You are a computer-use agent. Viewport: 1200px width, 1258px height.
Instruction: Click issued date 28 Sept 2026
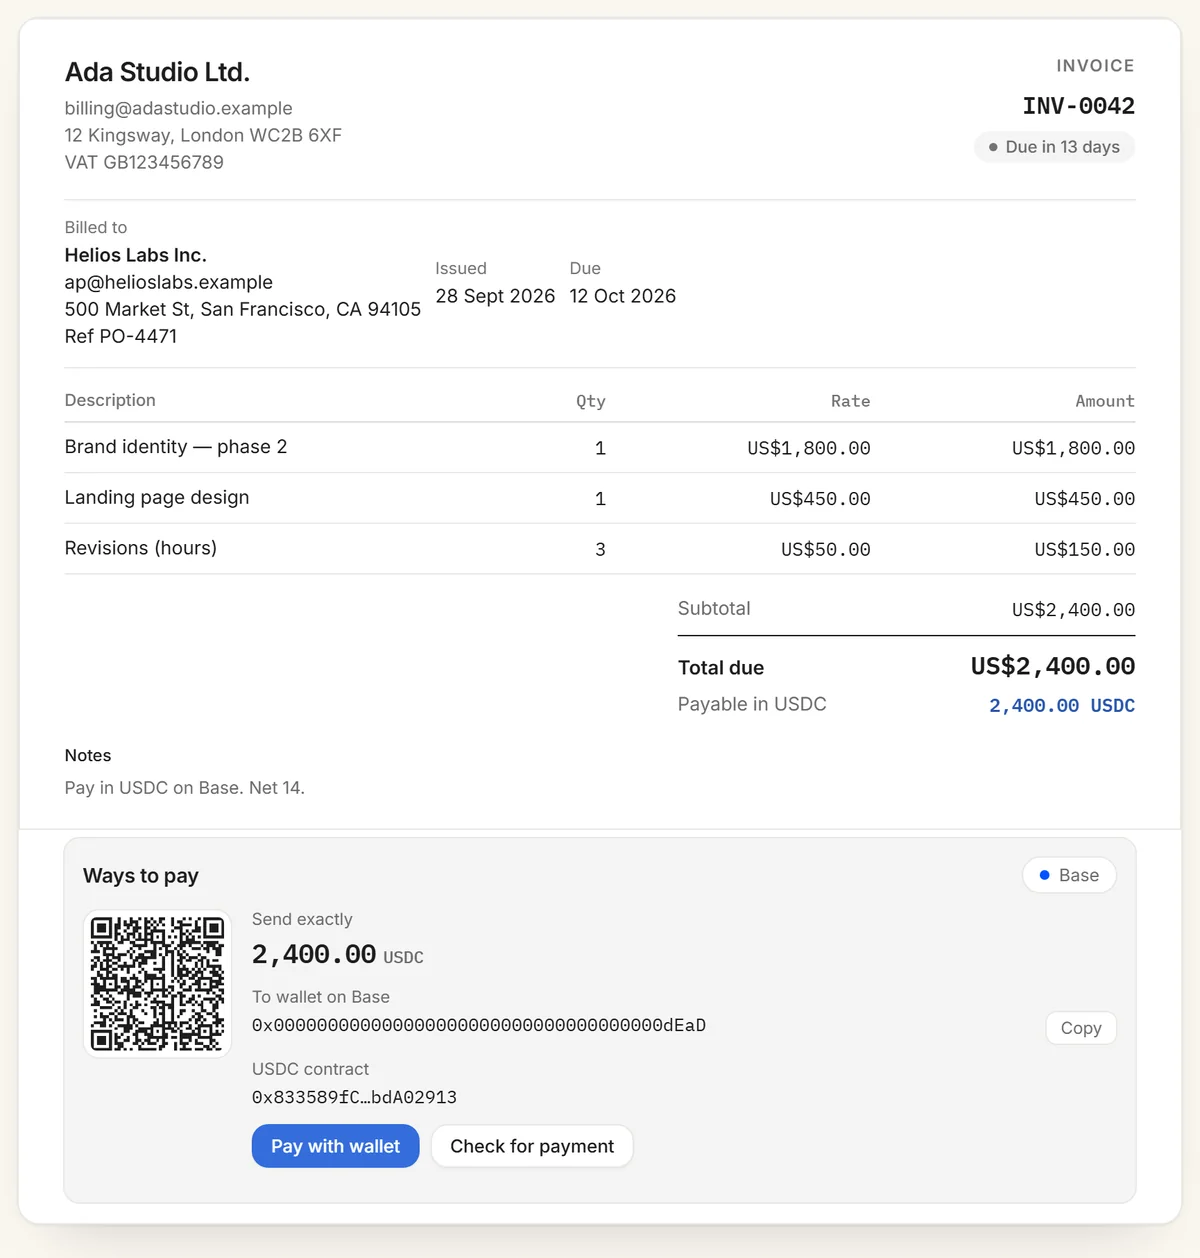click(495, 296)
